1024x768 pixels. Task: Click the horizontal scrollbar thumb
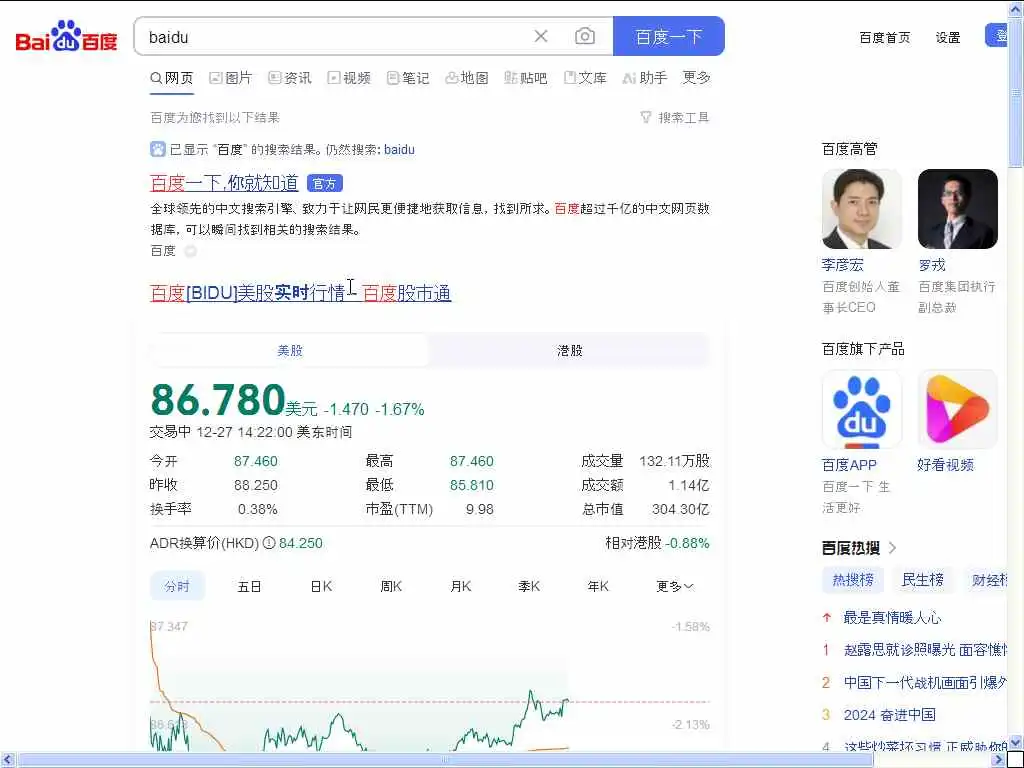[445, 760]
